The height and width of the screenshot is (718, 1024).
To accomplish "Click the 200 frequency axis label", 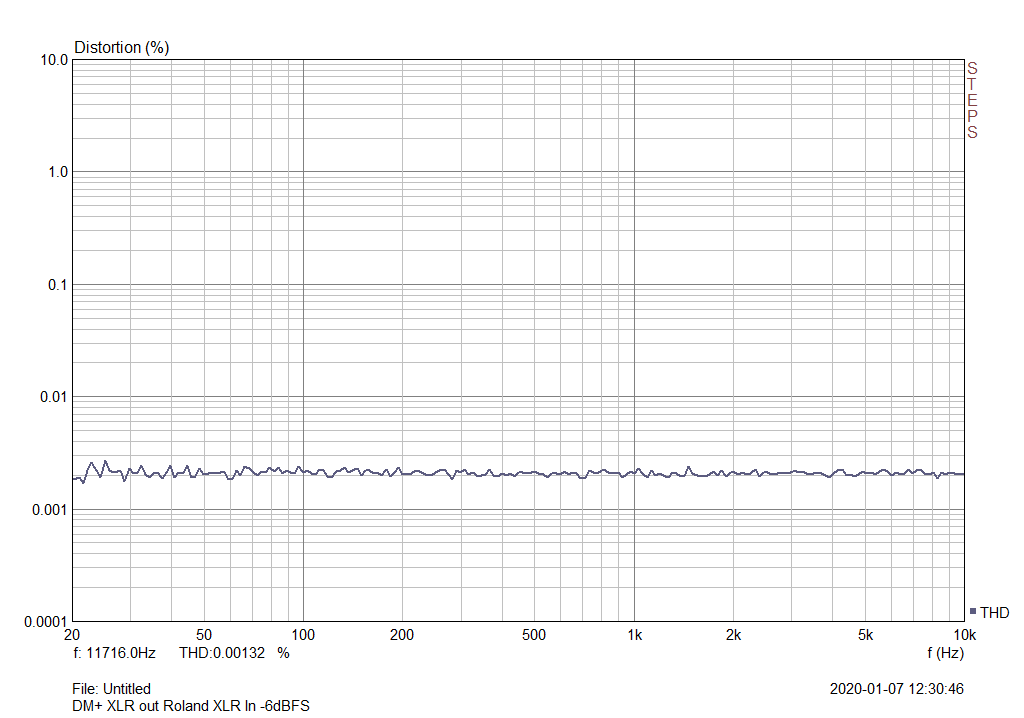I will (402, 635).
